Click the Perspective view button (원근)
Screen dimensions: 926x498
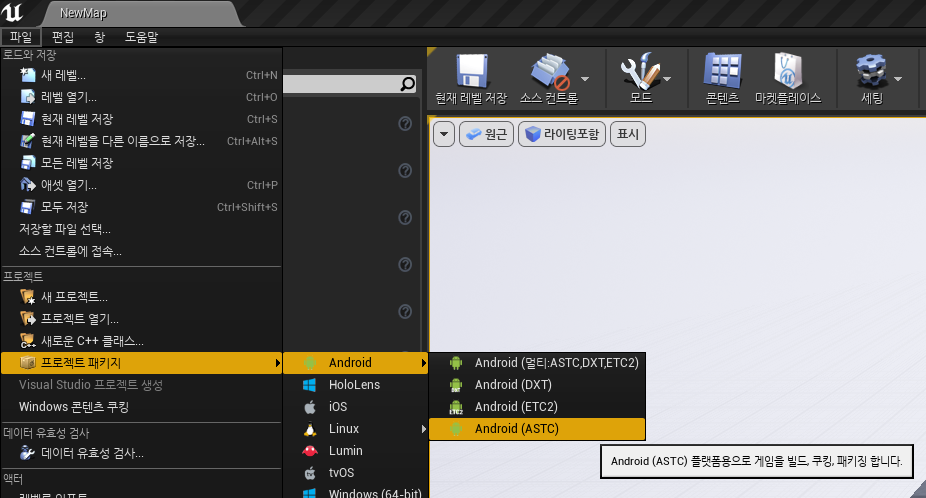point(486,134)
